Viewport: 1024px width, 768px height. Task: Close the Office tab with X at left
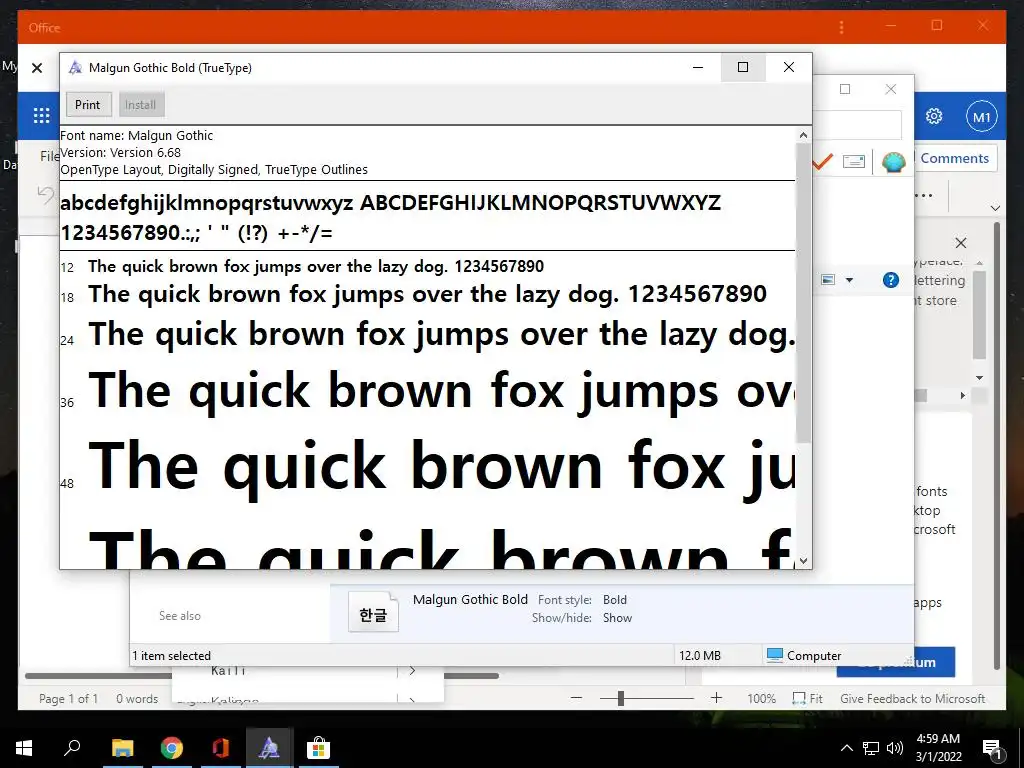tap(37, 68)
